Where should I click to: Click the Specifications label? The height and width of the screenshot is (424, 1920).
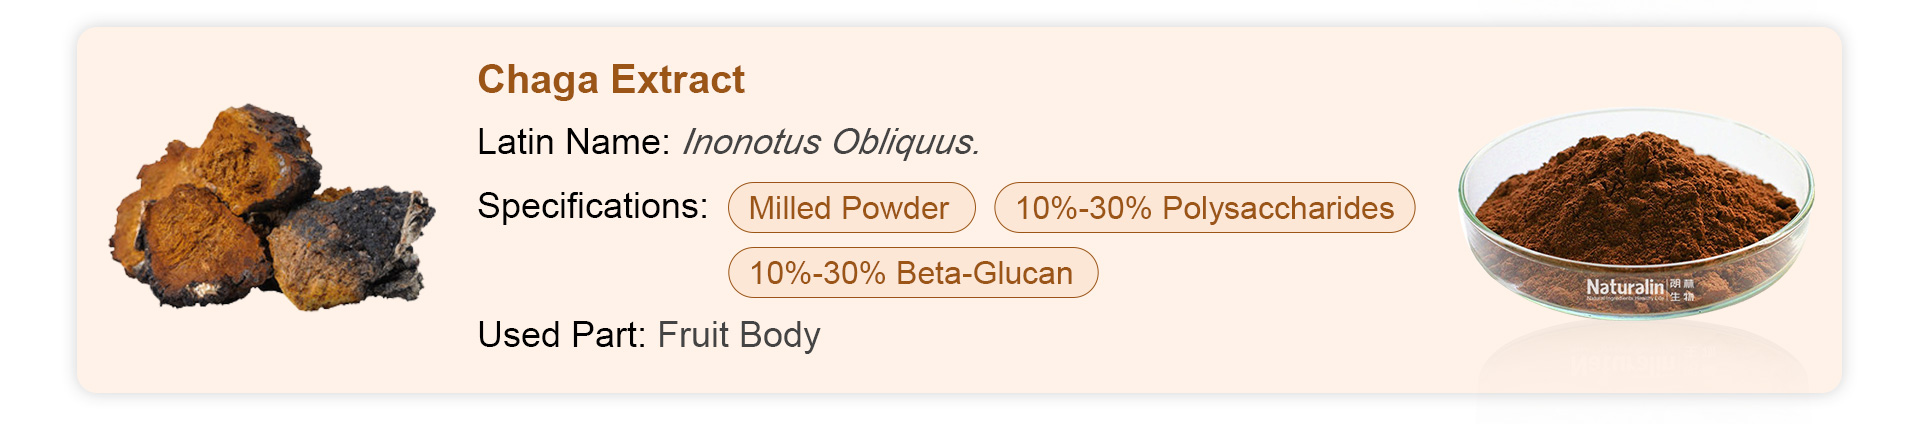pyautogui.click(x=592, y=206)
